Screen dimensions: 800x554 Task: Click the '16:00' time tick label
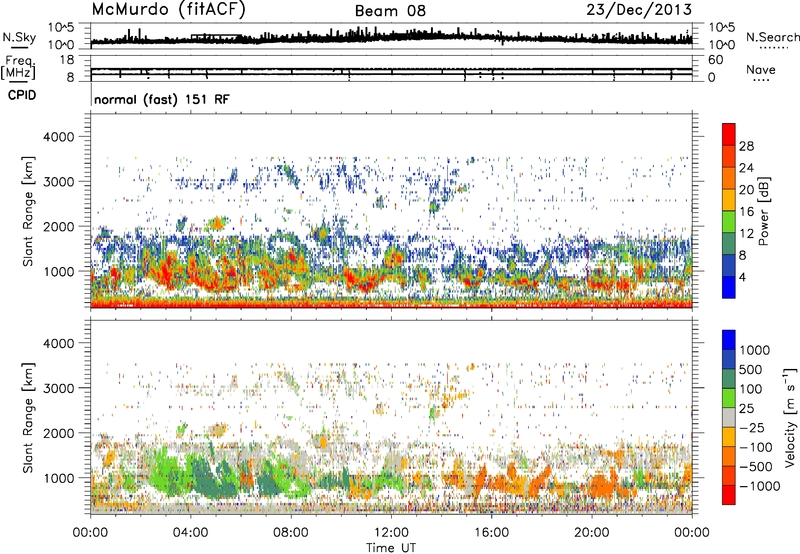(x=491, y=533)
